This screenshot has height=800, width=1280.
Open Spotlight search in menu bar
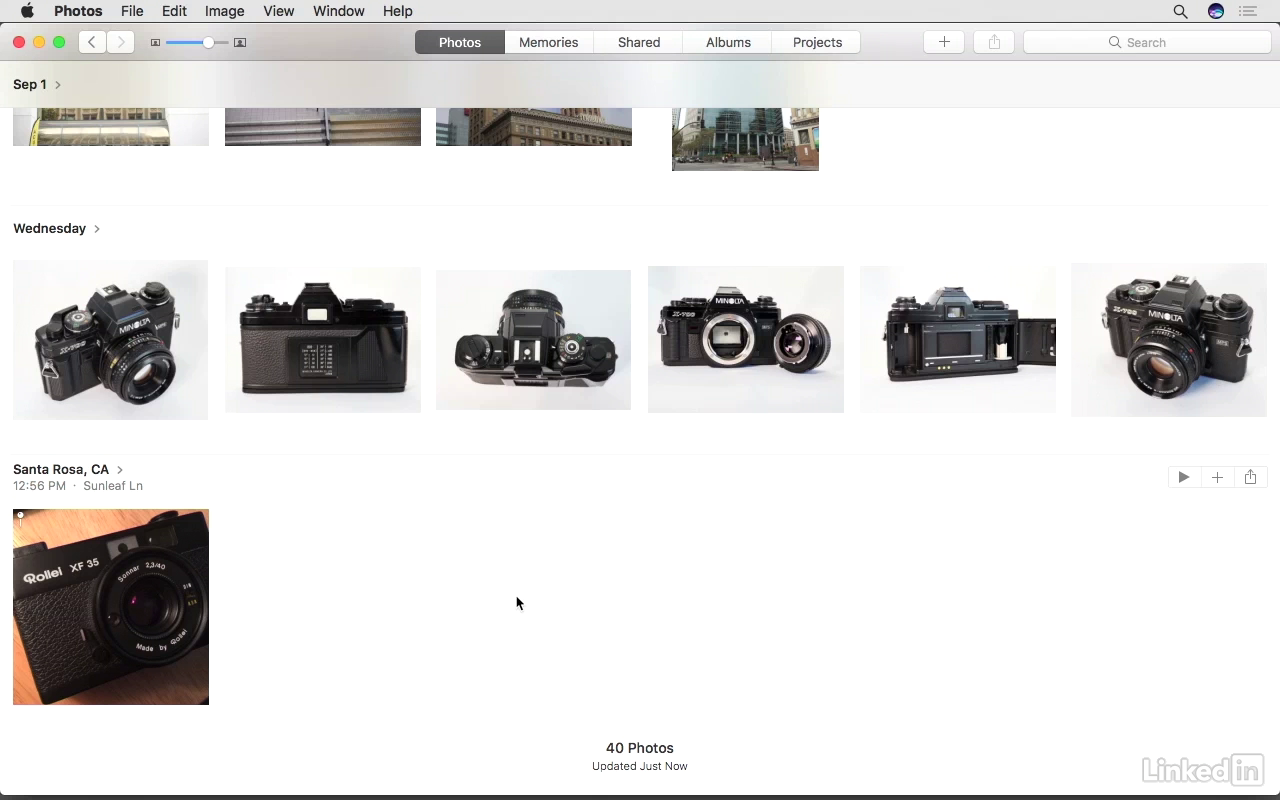click(1180, 11)
